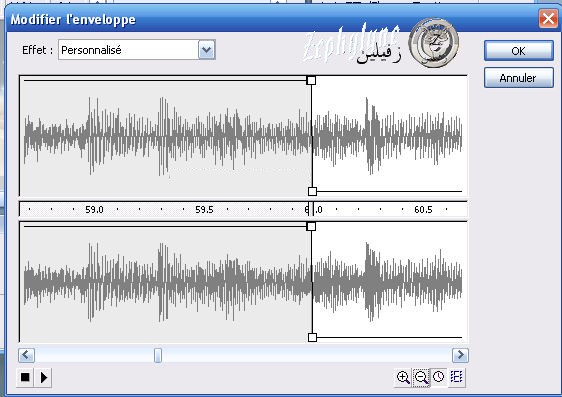The height and width of the screenshot is (397, 562).
Task: Click the 60.5 mark on the timeline
Action: (x=423, y=210)
